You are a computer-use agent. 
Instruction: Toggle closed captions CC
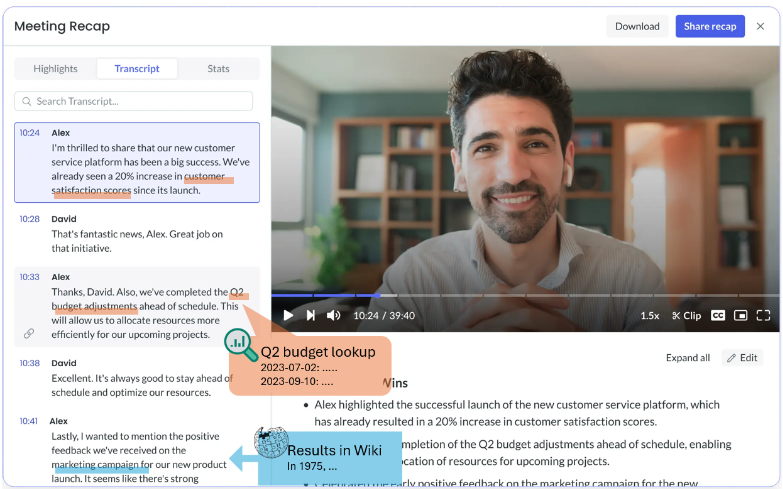[x=718, y=316]
